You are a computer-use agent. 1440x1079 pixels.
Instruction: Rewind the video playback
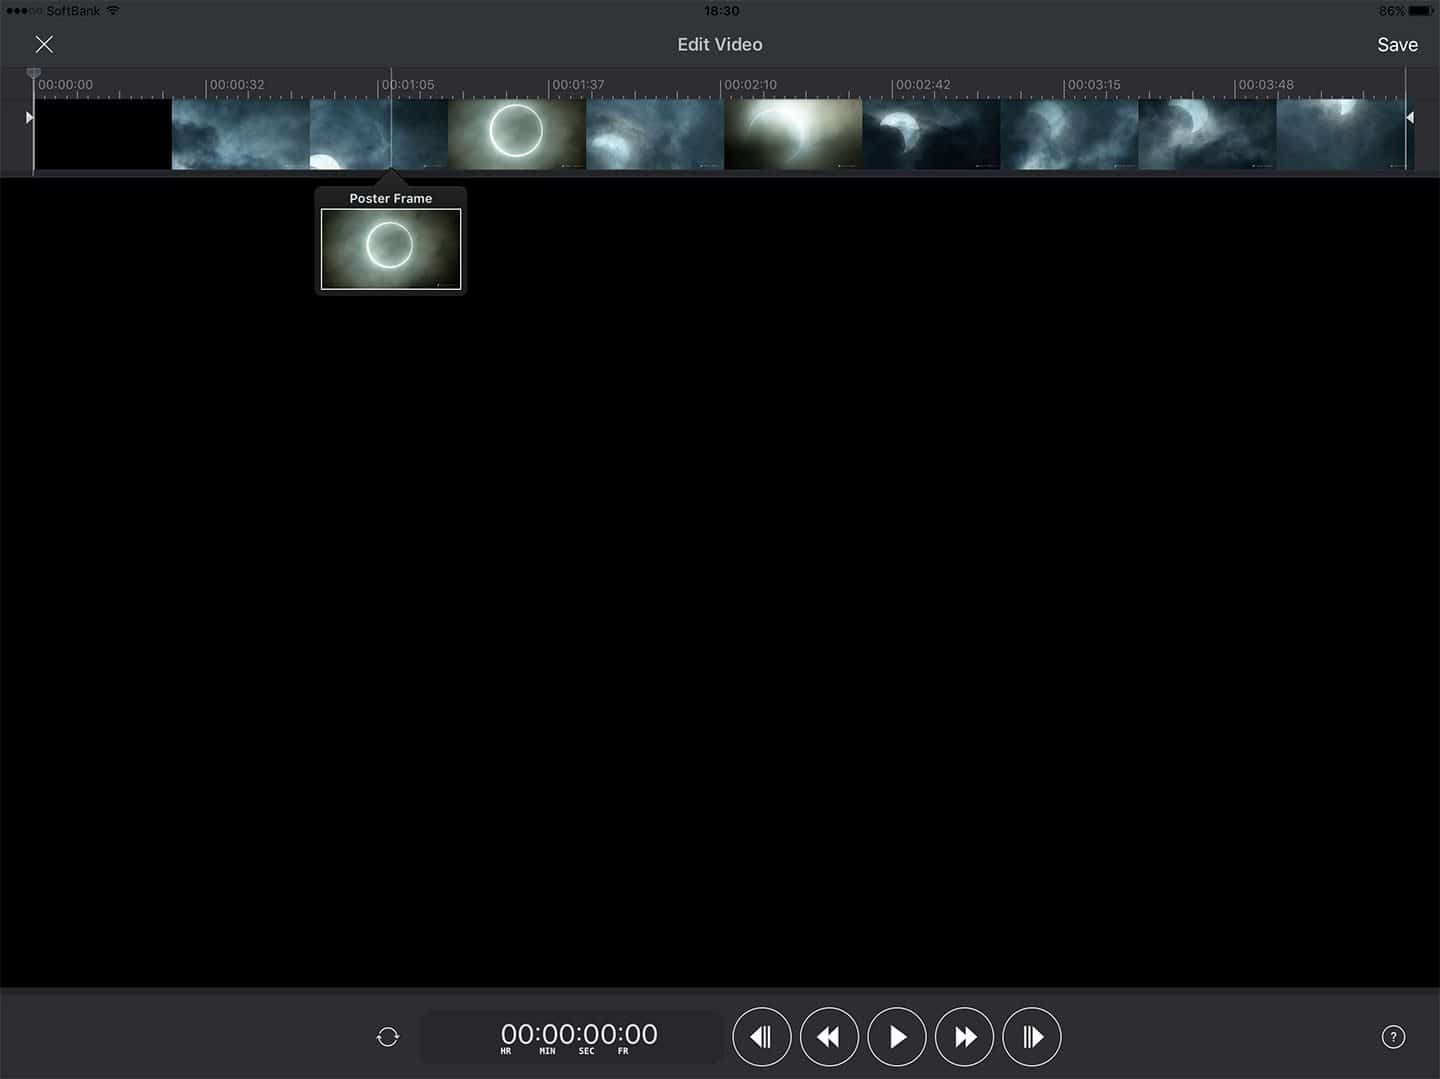(829, 1037)
